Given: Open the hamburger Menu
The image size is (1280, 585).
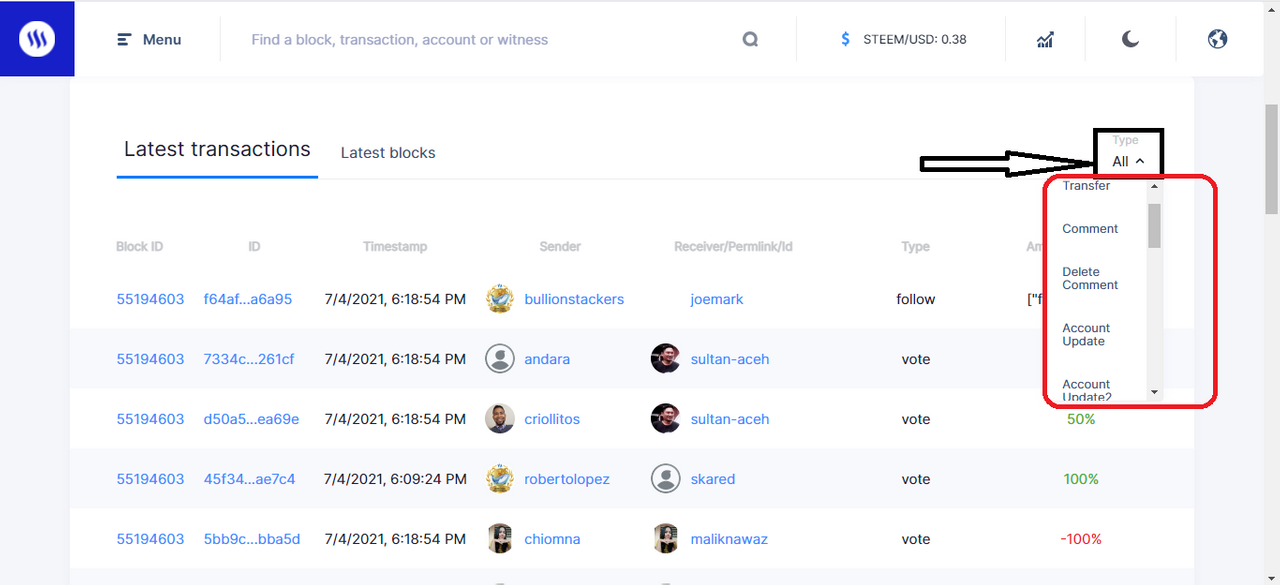Looking at the screenshot, I should [x=149, y=40].
